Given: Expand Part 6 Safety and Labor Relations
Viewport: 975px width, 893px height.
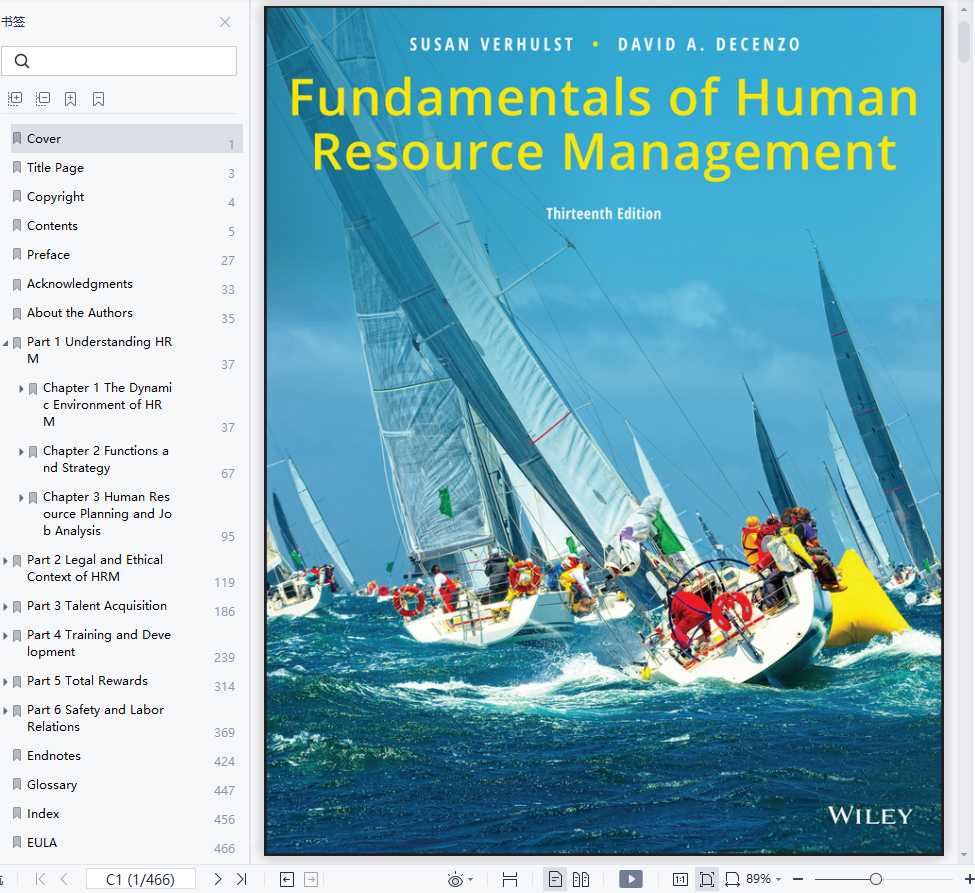Looking at the screenshot, I should pyautogui.click(x=6, y=711).
